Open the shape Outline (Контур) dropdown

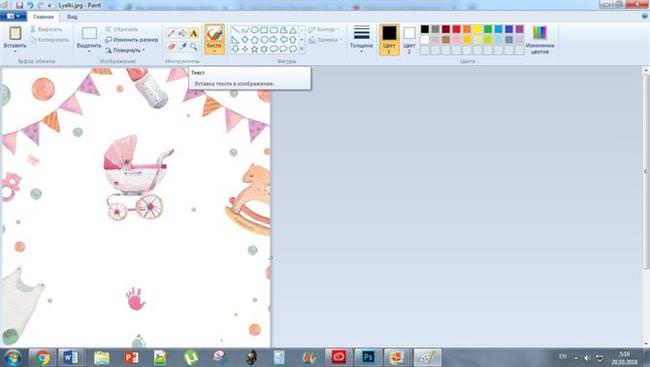pos(323,29)
